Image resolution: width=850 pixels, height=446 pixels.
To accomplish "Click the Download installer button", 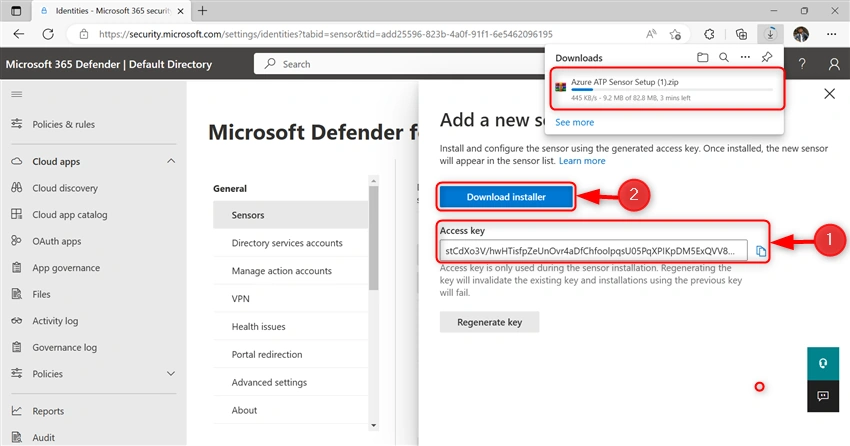I will (506, 197).
